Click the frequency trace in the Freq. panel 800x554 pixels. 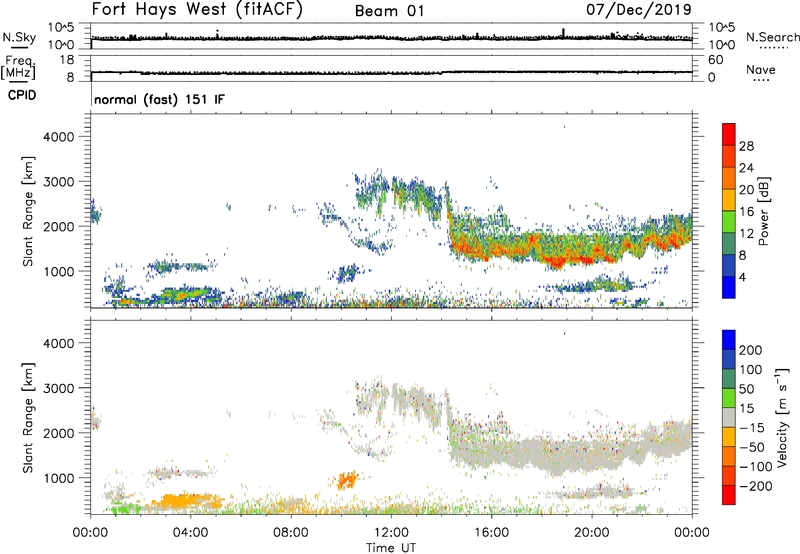pos(391,72)
